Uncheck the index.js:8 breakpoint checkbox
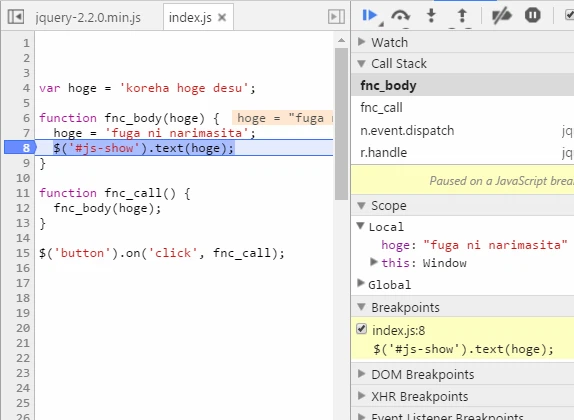Screen dimensions: 574x420 coord(361,329)
